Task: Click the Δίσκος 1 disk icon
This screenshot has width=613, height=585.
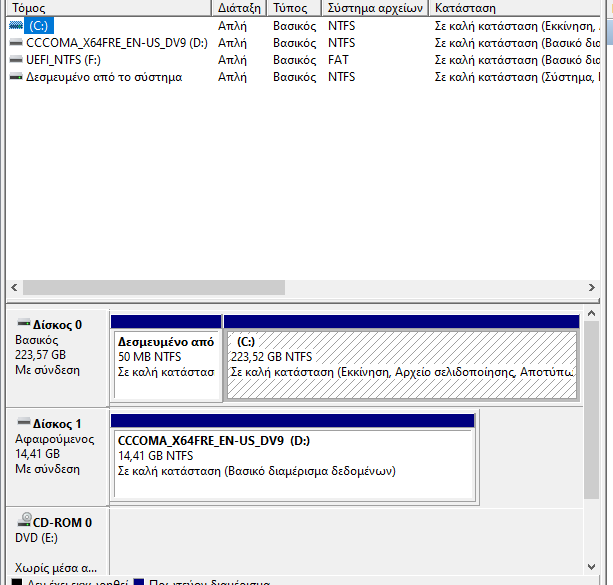Action: point(24,422)
